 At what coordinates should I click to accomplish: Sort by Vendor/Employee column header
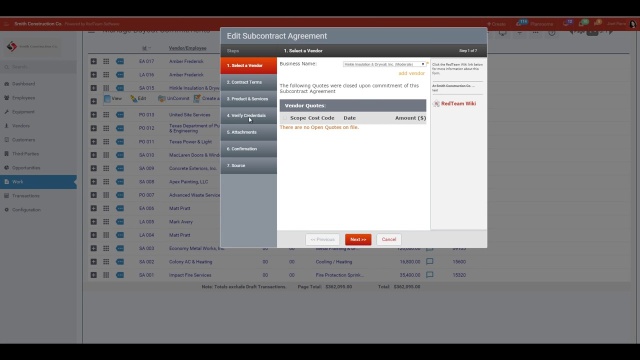pos(188,48)
